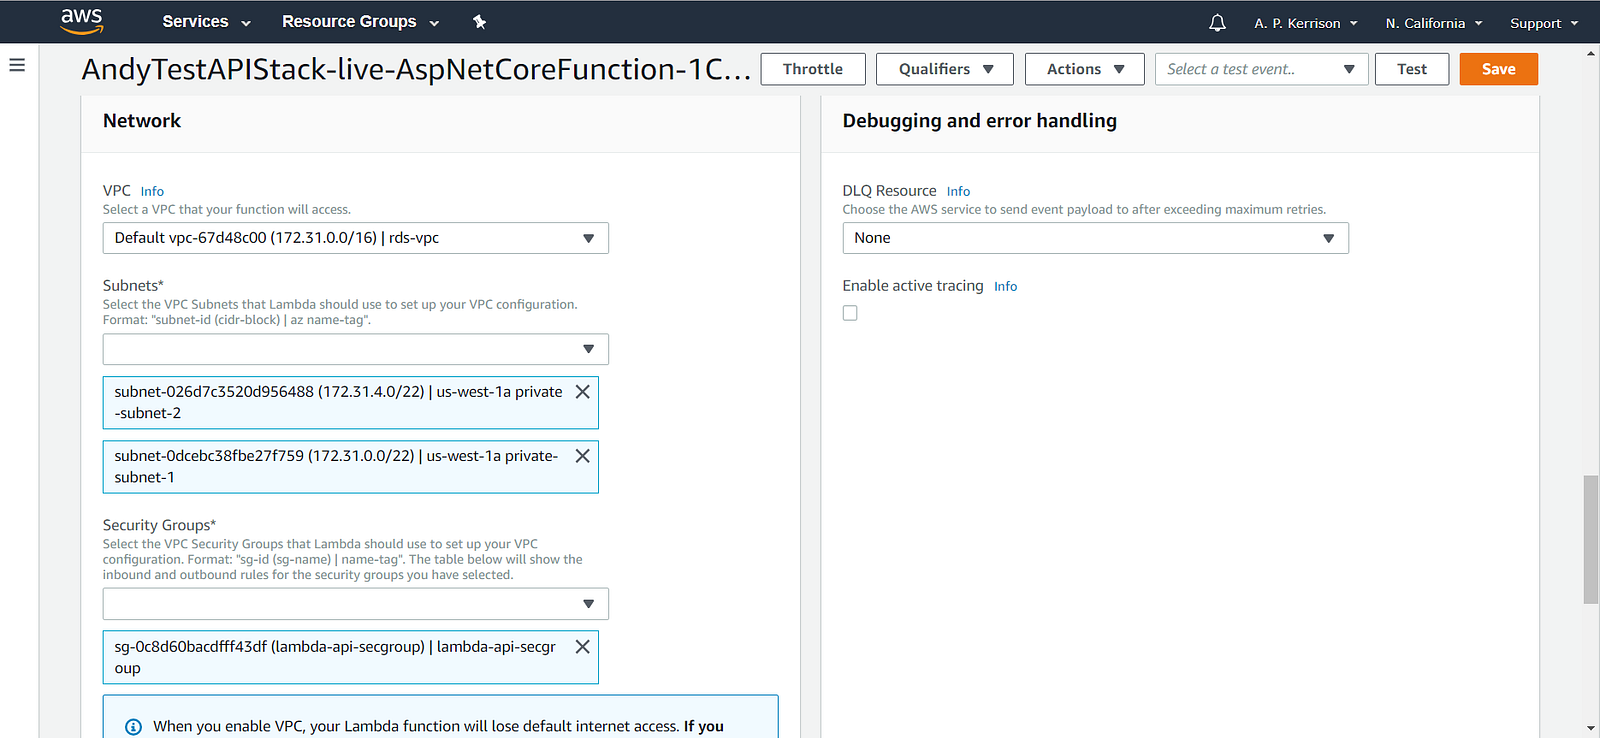Open the hamburger side menu
Screen dimensions: 1600x738
(17, 65)
